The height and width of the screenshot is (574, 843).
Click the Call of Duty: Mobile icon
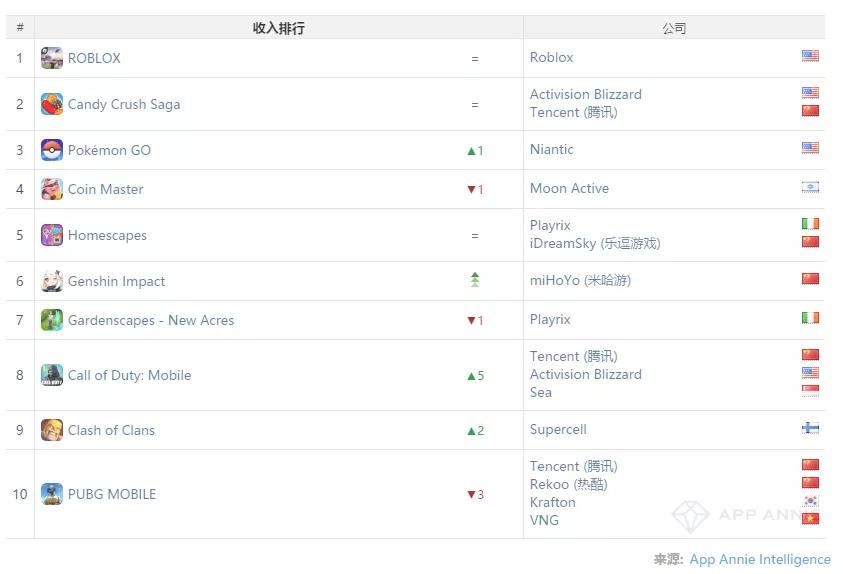coord(52,375)
